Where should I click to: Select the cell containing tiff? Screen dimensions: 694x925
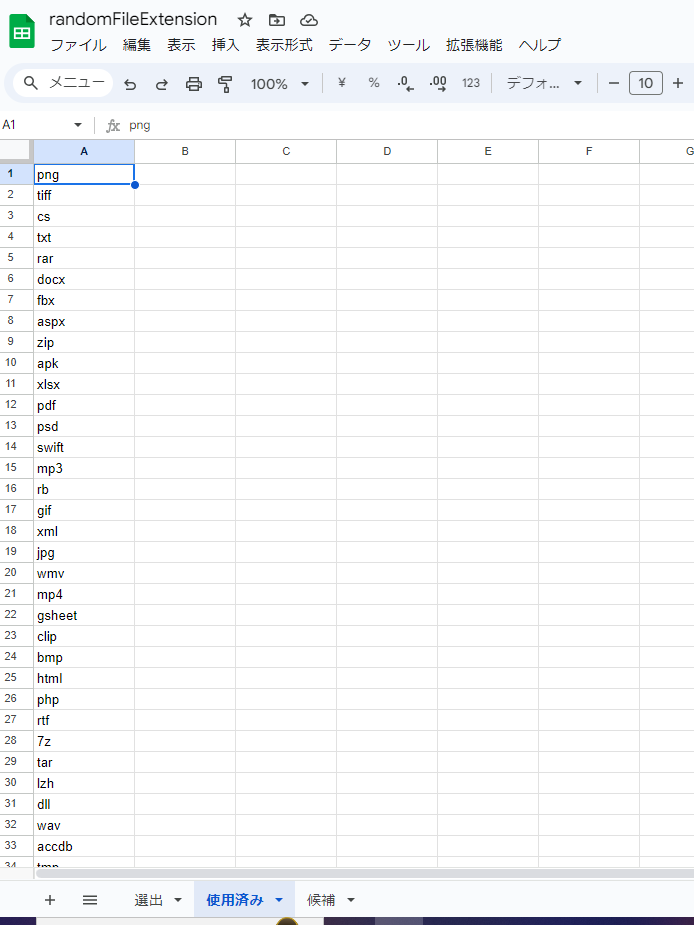pos(84,195)
